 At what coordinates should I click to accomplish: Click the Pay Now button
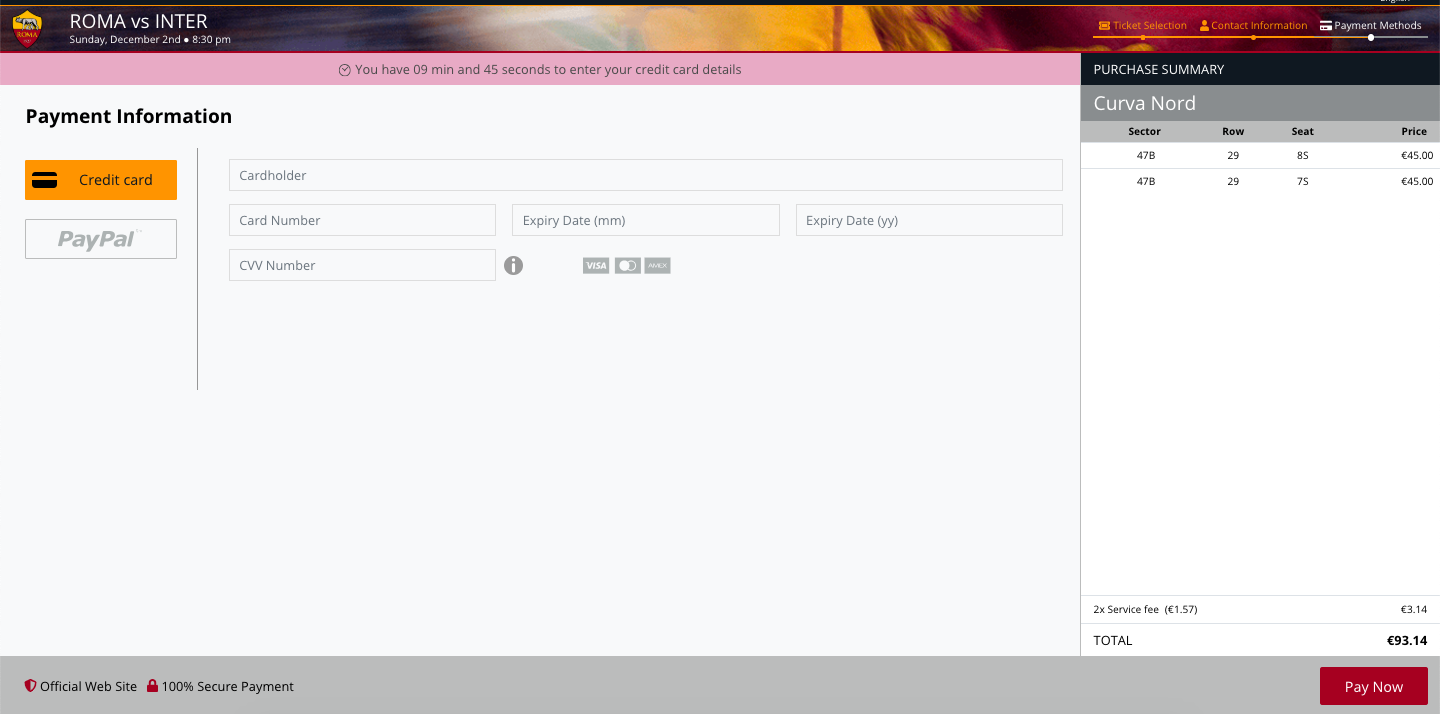click(1374, 687)
